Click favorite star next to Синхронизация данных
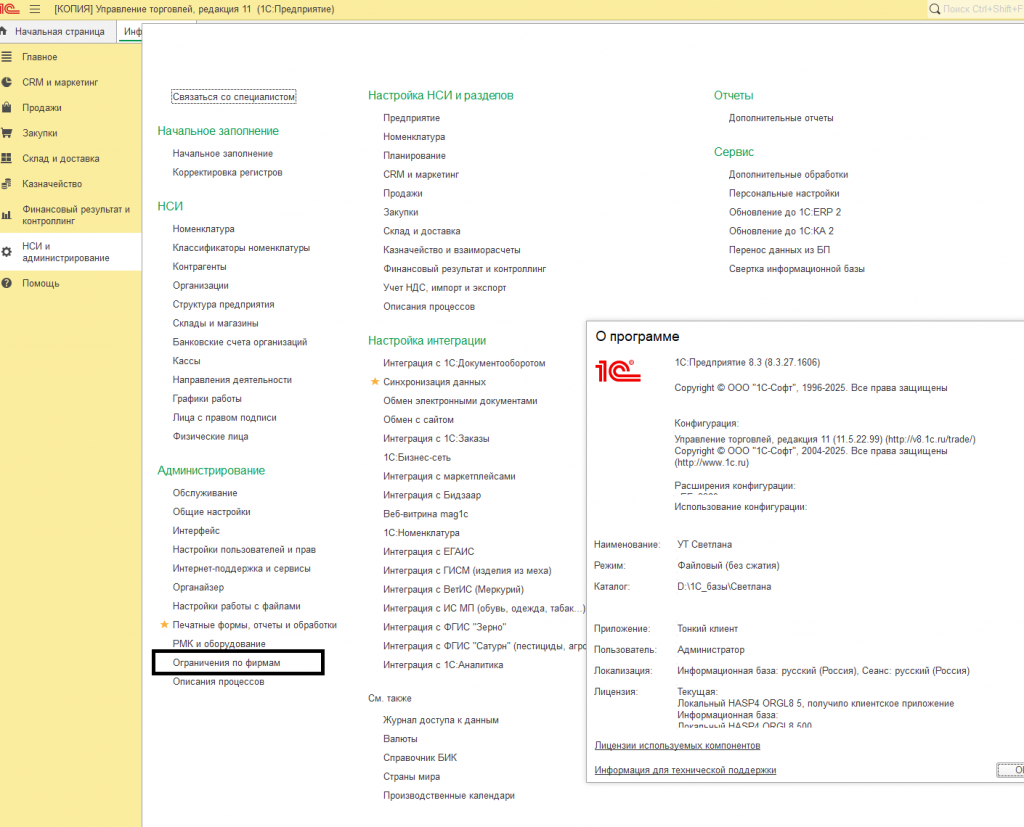 pos(375,381)
